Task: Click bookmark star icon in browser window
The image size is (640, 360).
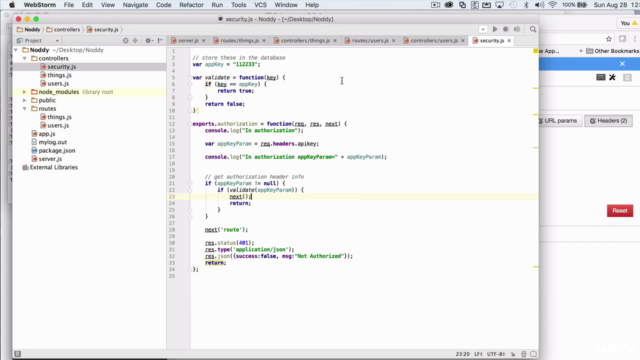Action: (609, 39)
